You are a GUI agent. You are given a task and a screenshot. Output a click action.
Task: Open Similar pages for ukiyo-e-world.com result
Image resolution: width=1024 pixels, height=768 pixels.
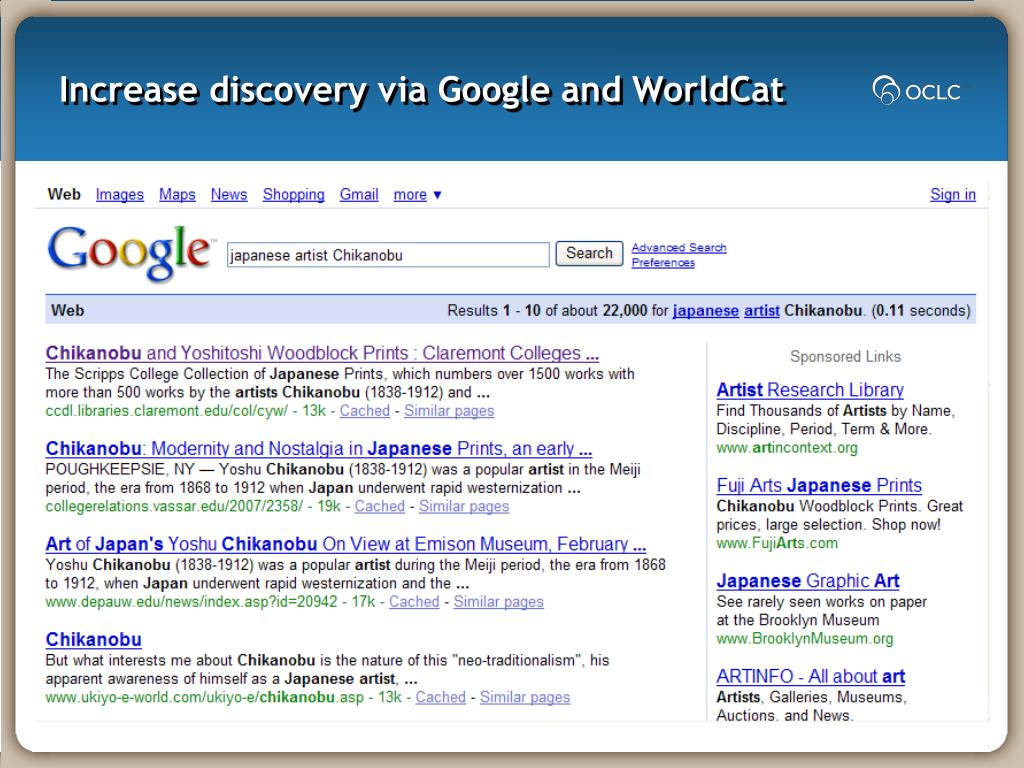525,697
